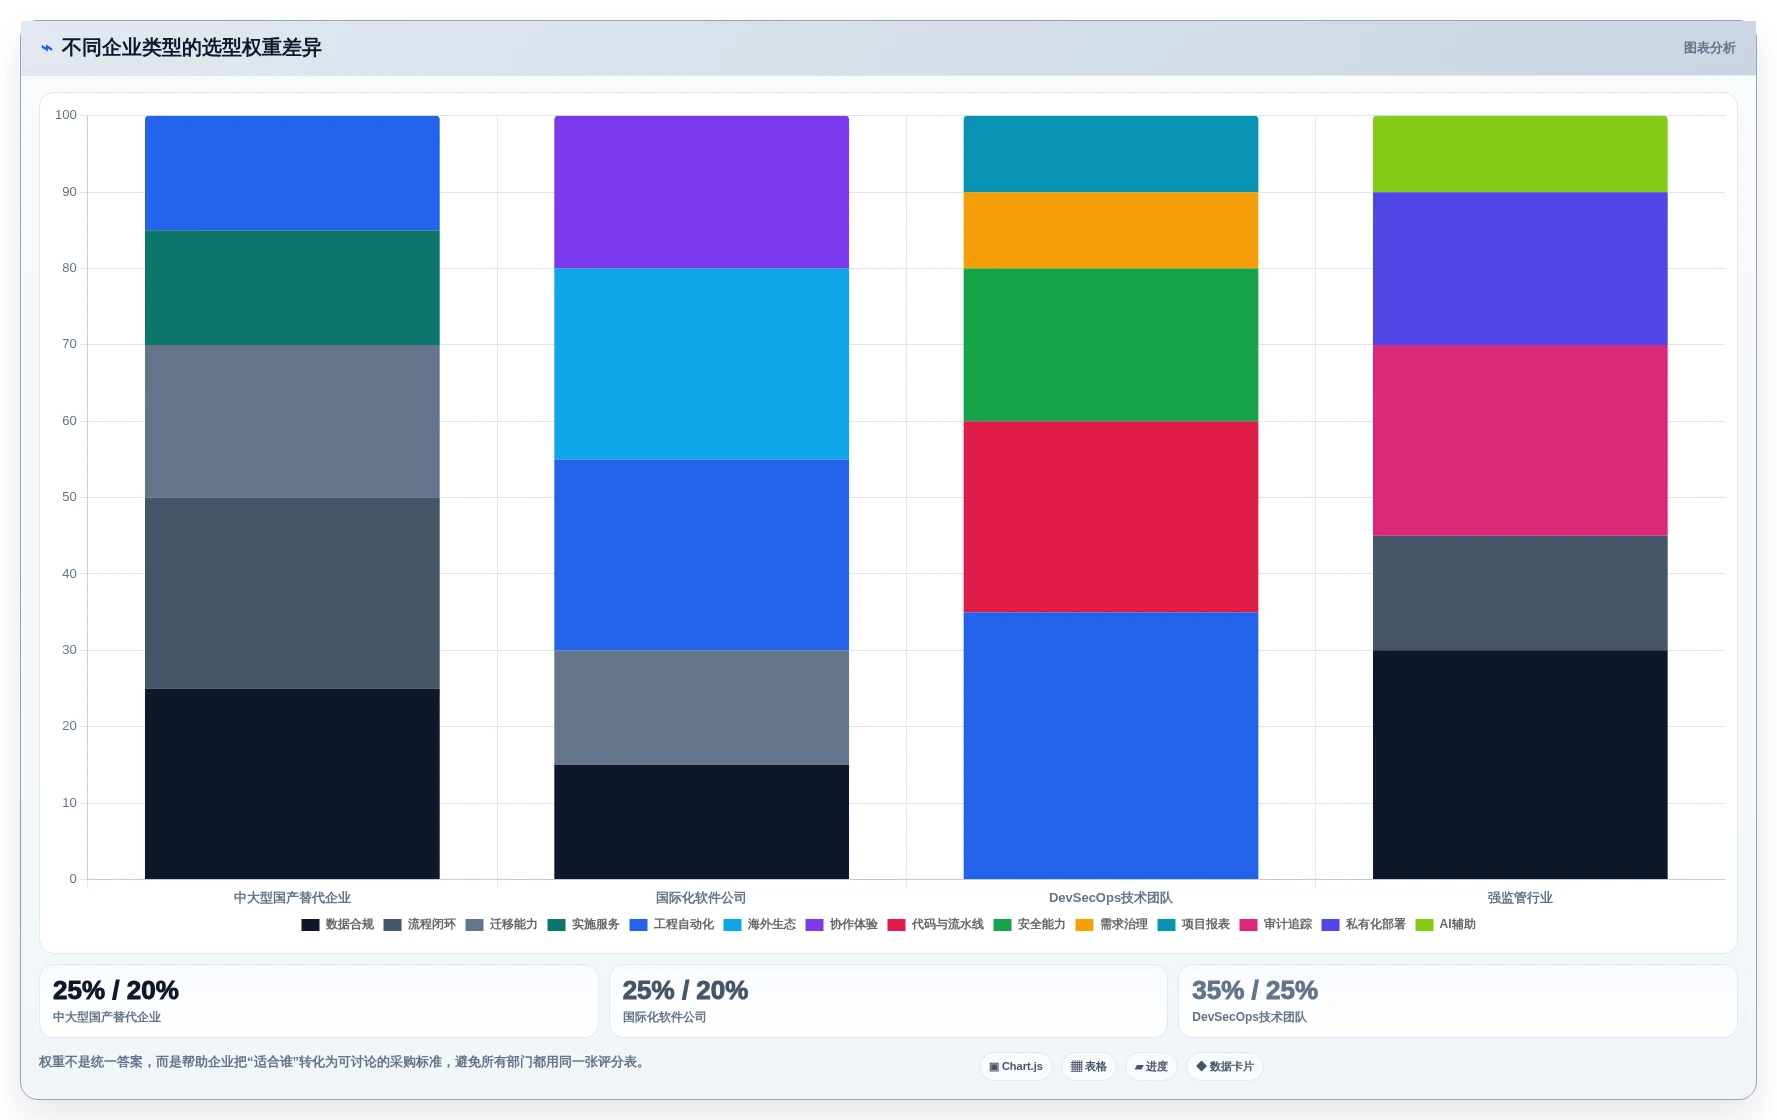Toggle the 流程闭环 legend item
The image size is (1777, 1120).
[x=419, y=925]
